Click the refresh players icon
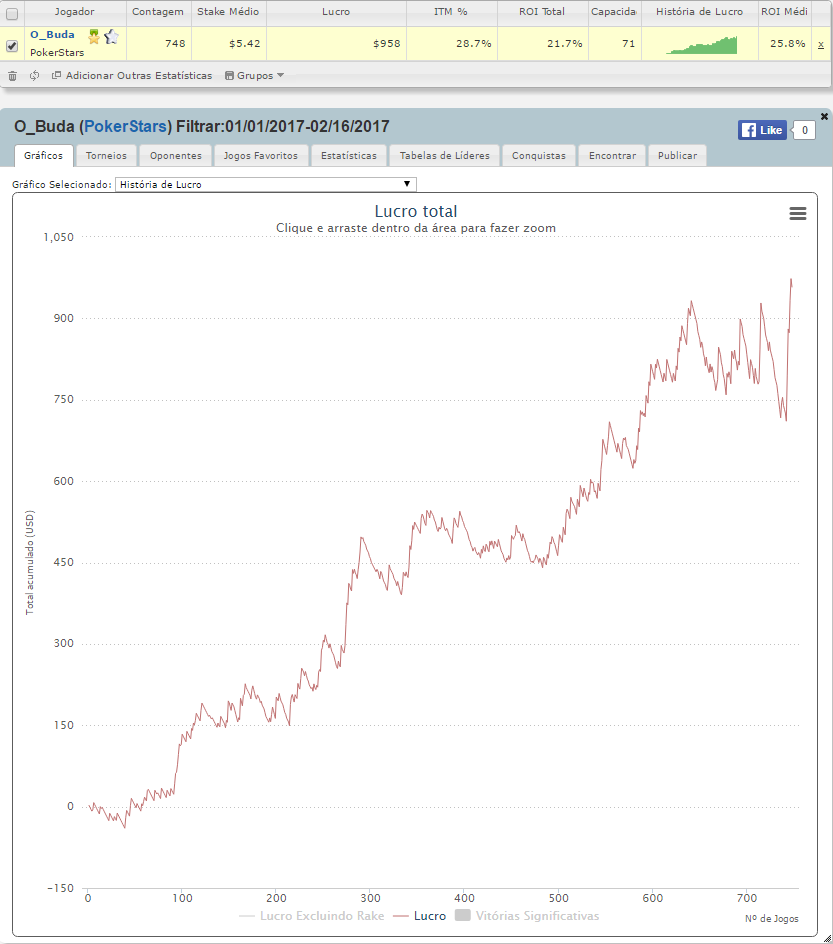 (x=34, y=75)
